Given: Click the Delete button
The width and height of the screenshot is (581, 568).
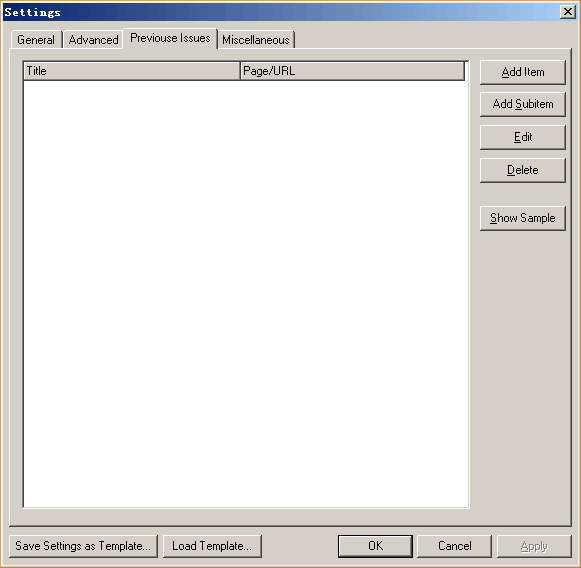Looking at the screenshot, I should pyautogui.click(x=522, y=170).
